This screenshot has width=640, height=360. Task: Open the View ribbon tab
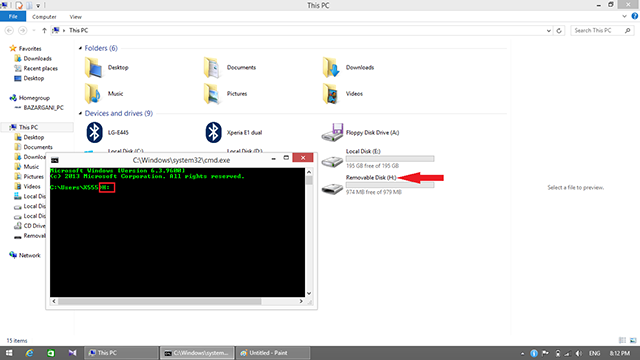tap(76, 17)
